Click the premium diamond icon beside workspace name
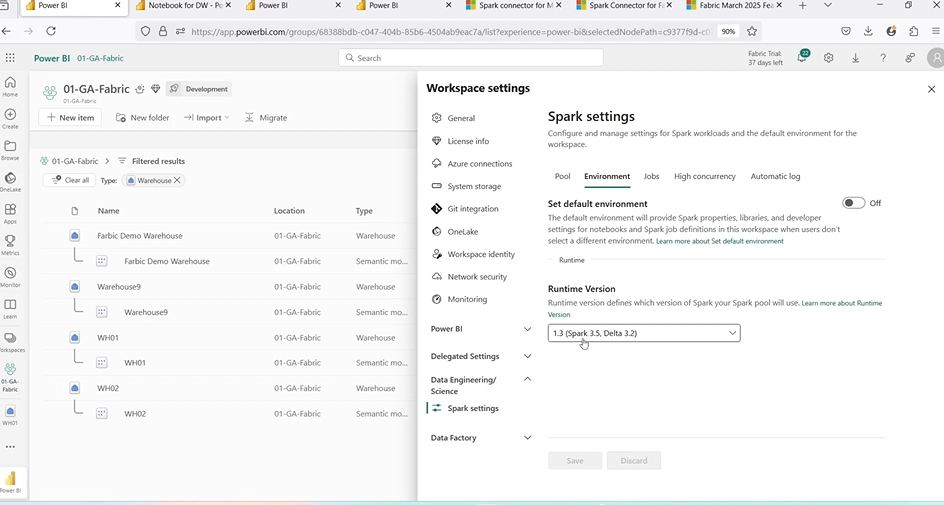 [x=155, y=89]
